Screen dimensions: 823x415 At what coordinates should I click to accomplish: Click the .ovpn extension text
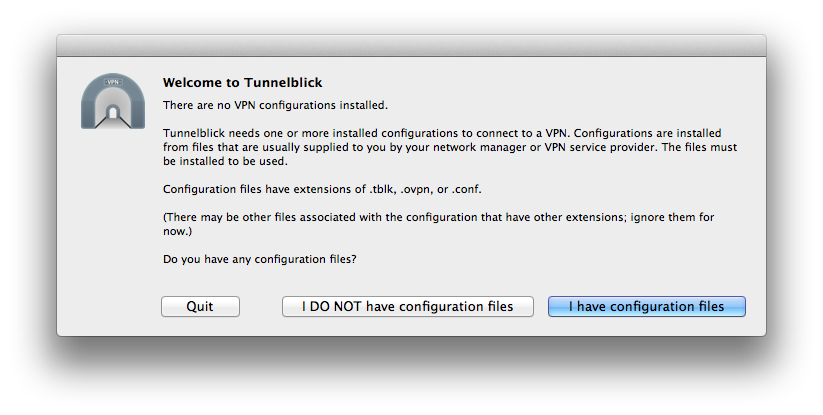click(417, 189)
